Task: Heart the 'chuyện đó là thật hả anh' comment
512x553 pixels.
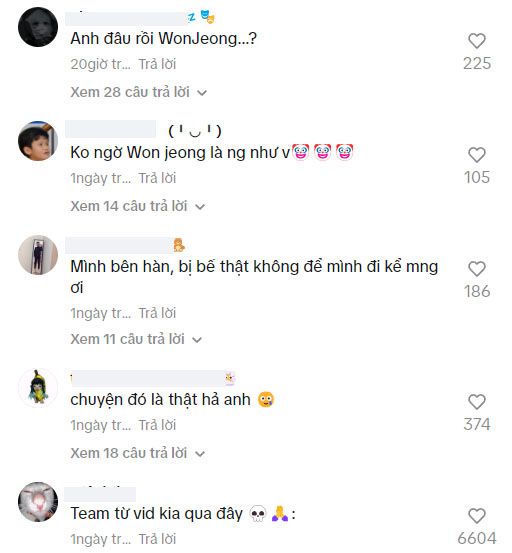Action: click(x=477, y=402)
